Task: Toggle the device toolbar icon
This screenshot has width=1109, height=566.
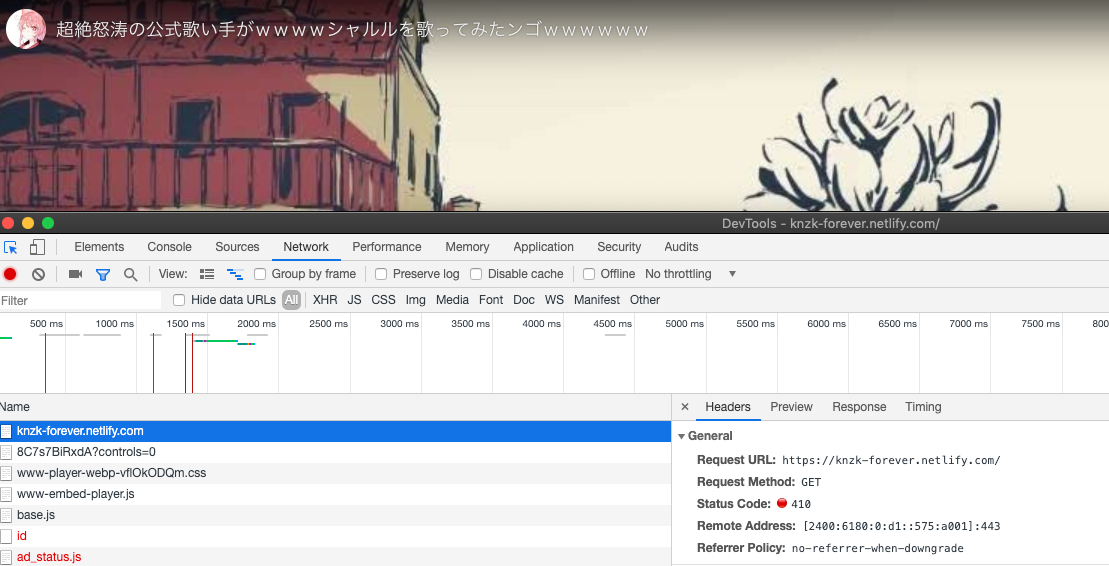Action: pos(37,247)
